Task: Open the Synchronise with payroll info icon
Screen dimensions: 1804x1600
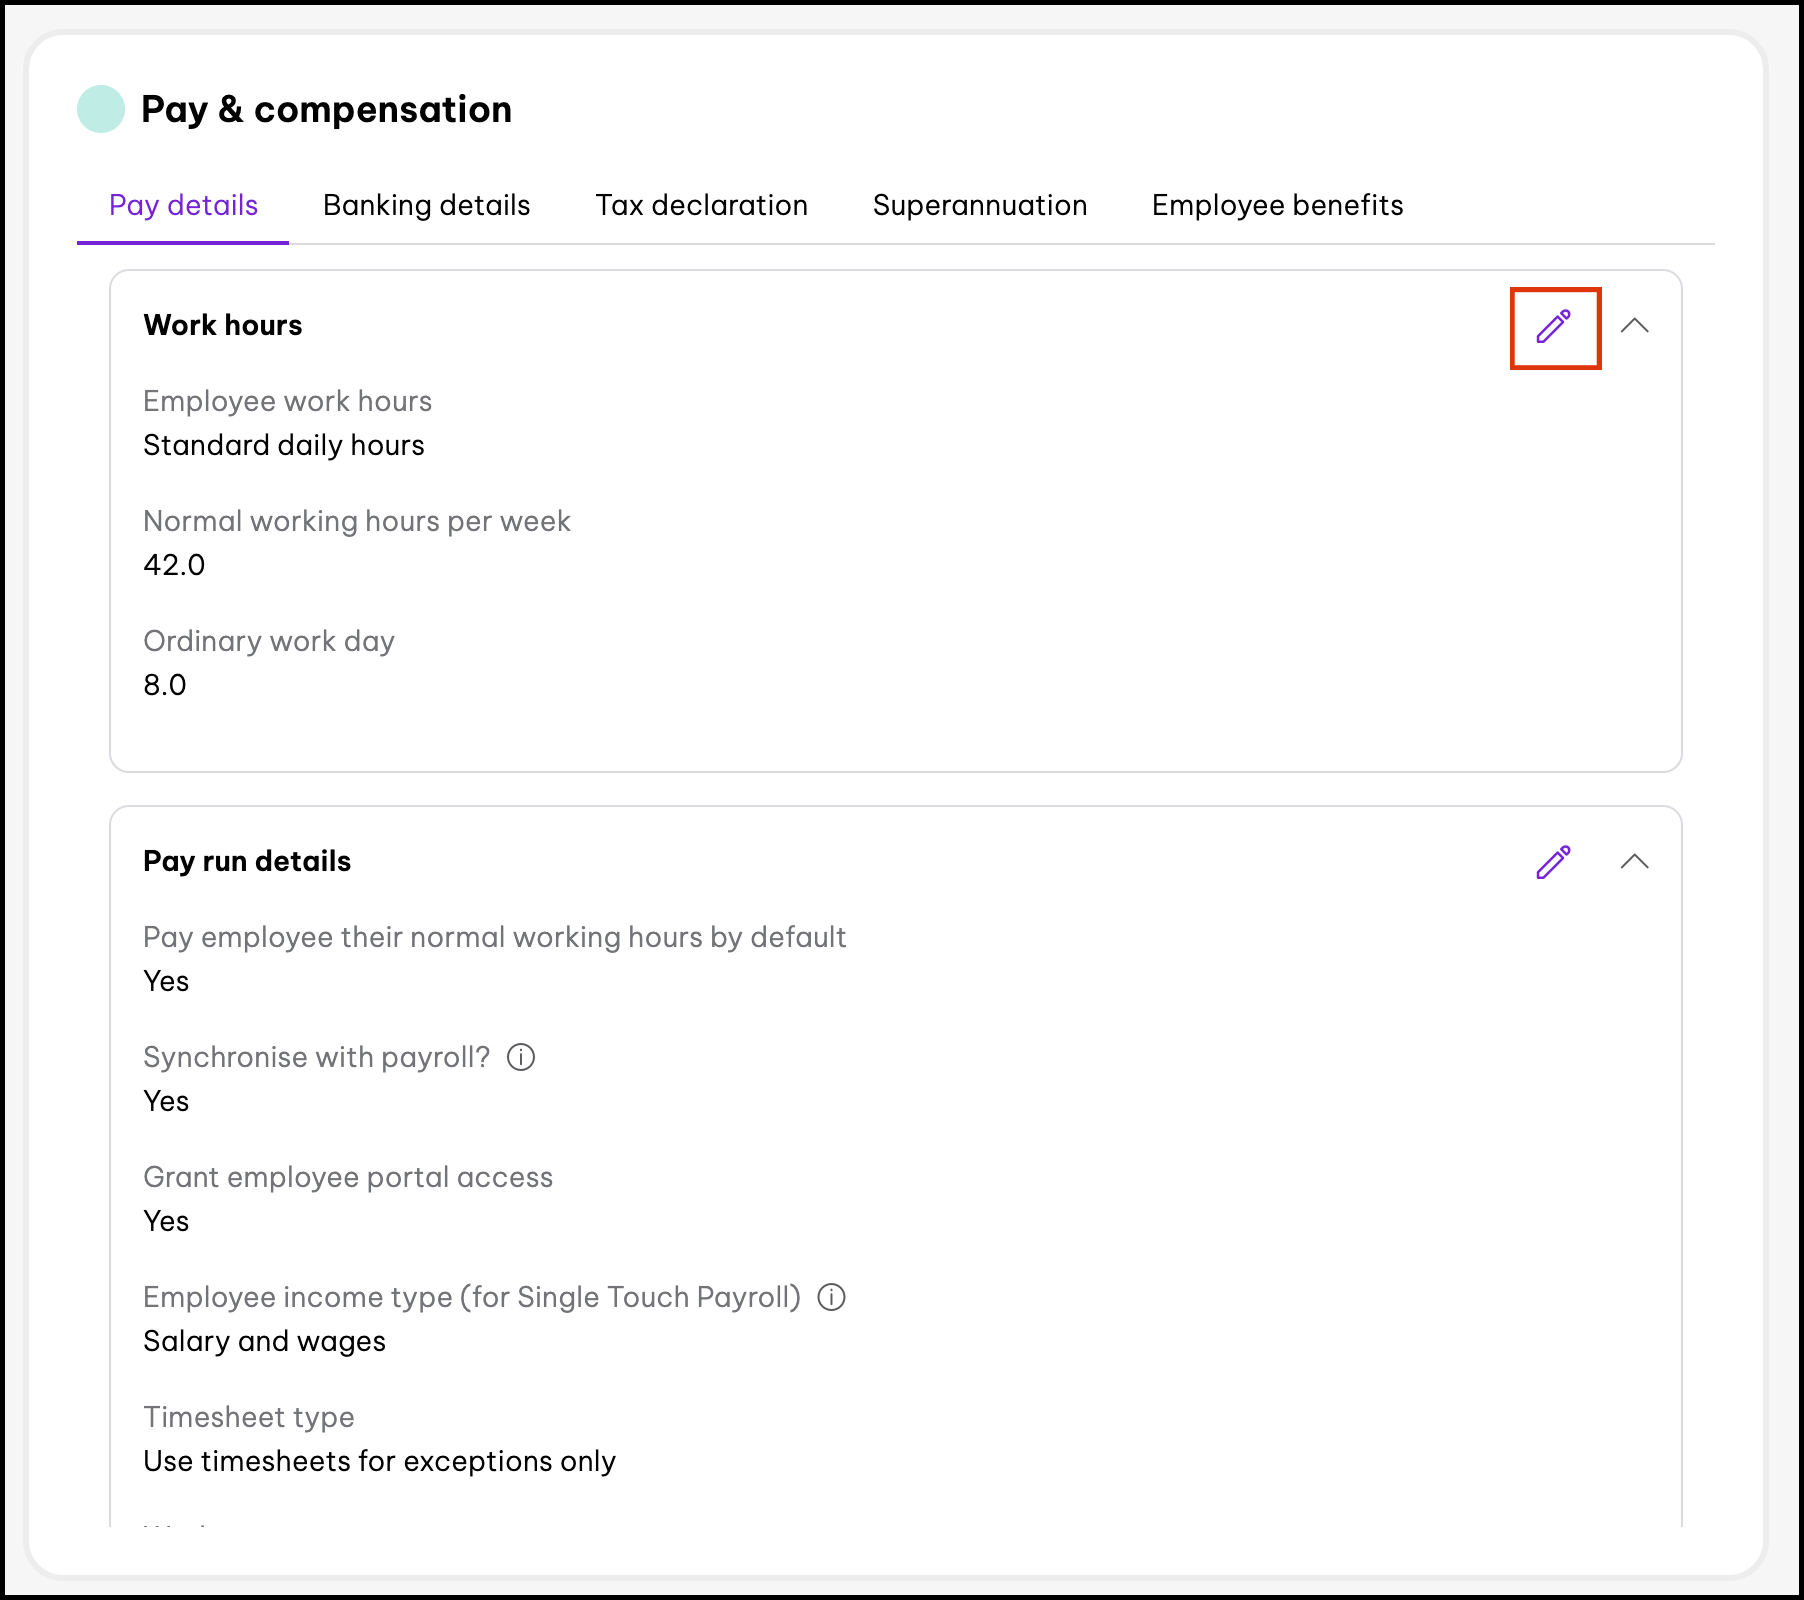Action: [521, 1057]
